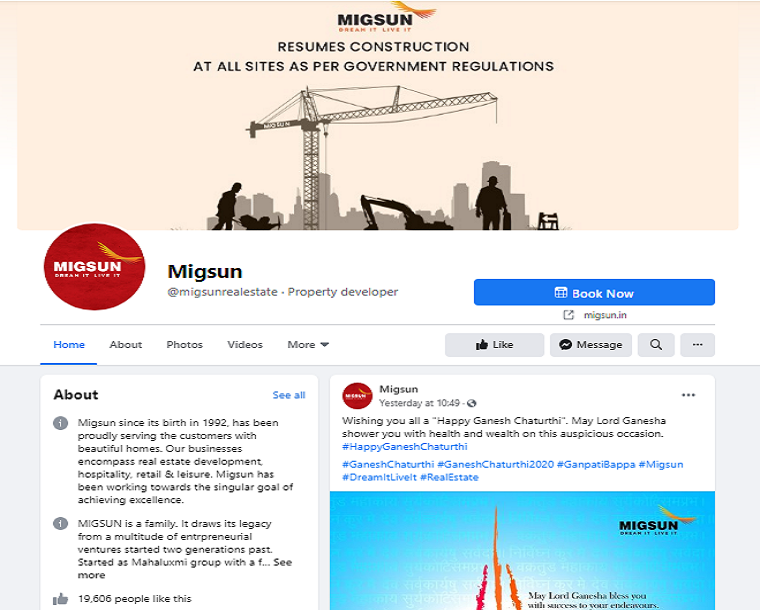Switch to the About tab
The height and width of the screenshot is (610, 760).
[126, 344]
